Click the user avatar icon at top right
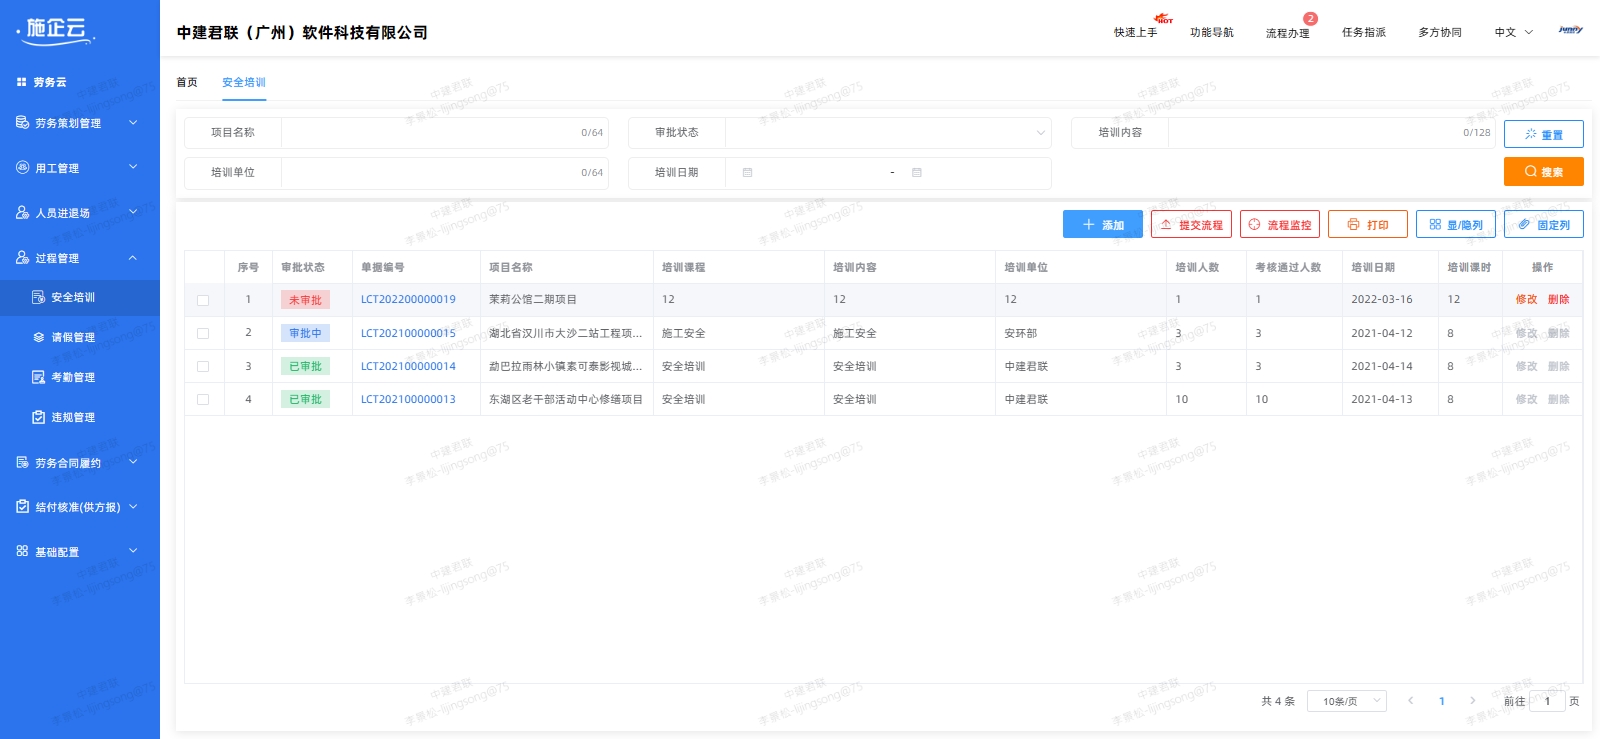 point(1570,31)
